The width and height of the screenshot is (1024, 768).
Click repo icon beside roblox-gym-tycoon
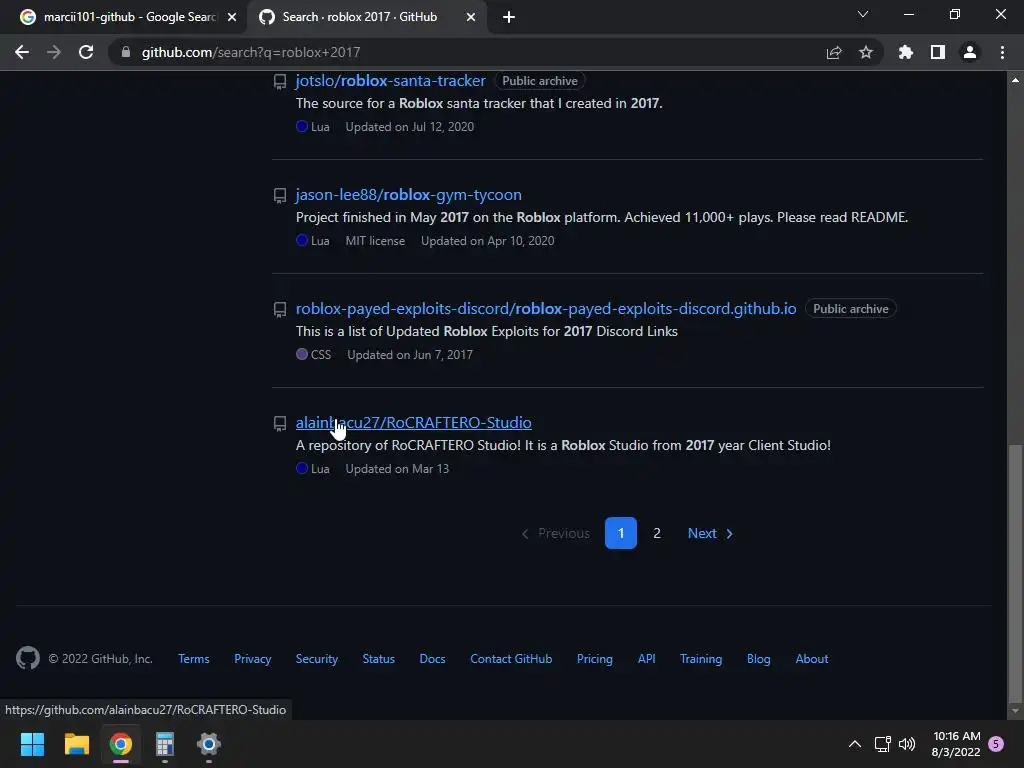(280, 196)
